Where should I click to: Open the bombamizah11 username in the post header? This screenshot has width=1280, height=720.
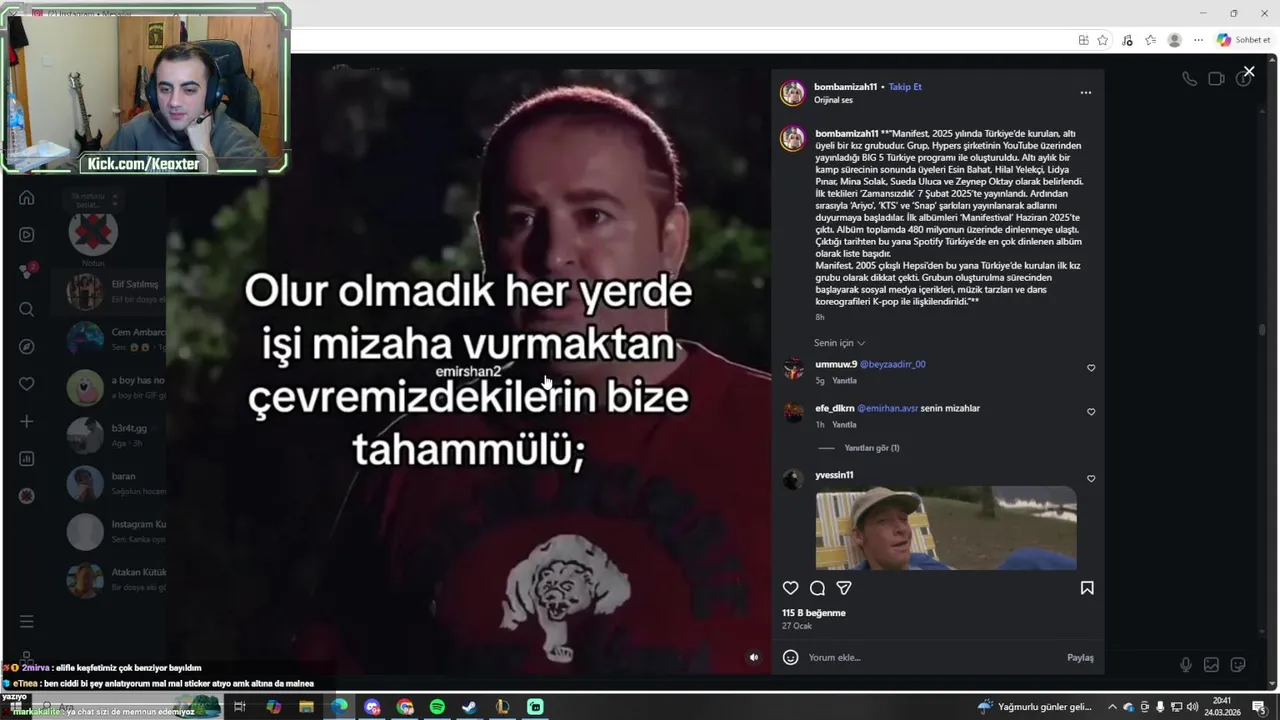tap(845, 87)
